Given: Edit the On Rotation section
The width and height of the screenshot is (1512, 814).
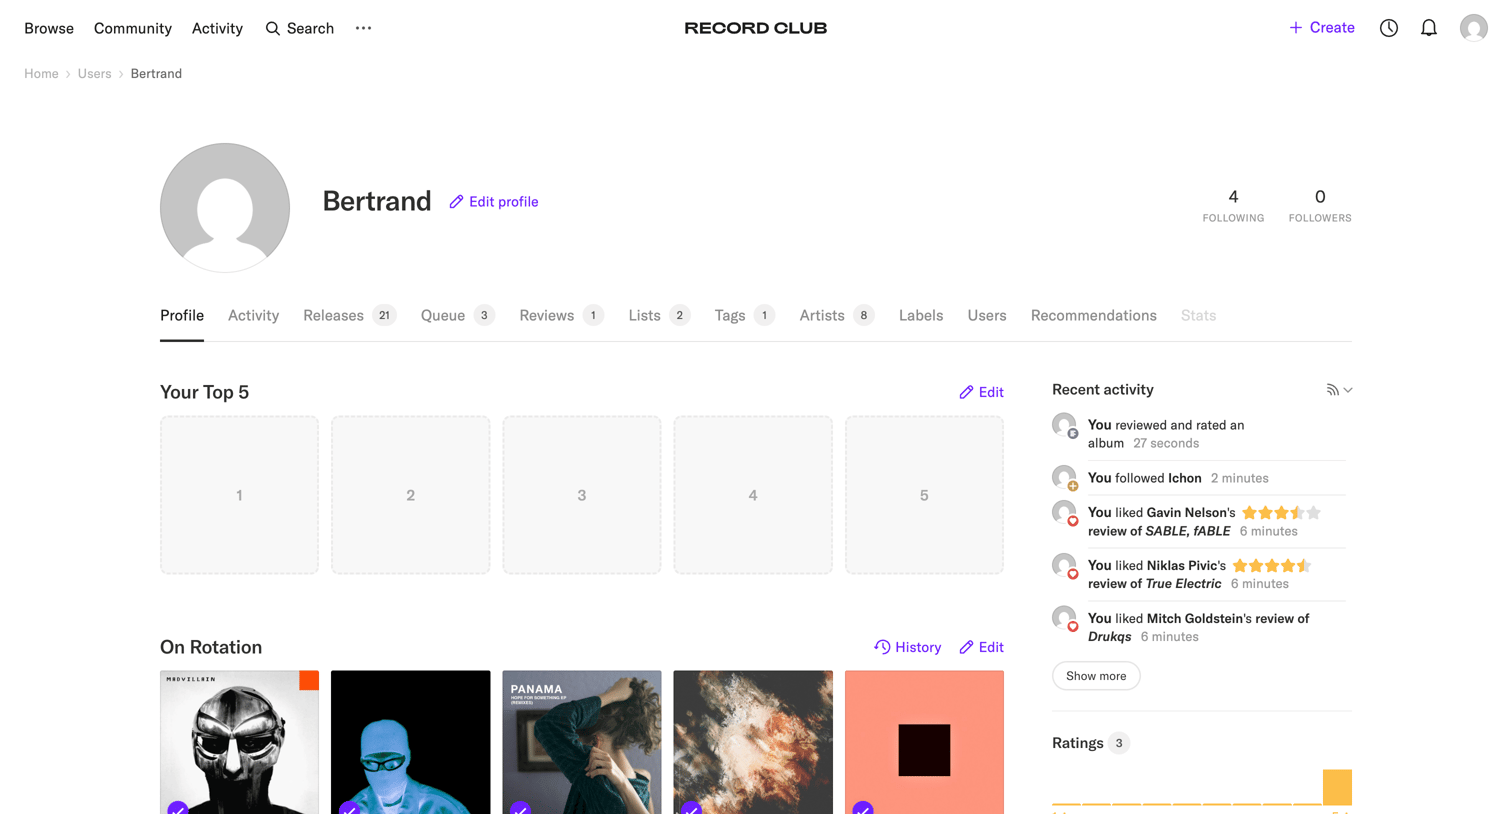Looking at the screenshot, I should [x=981, y=647].
